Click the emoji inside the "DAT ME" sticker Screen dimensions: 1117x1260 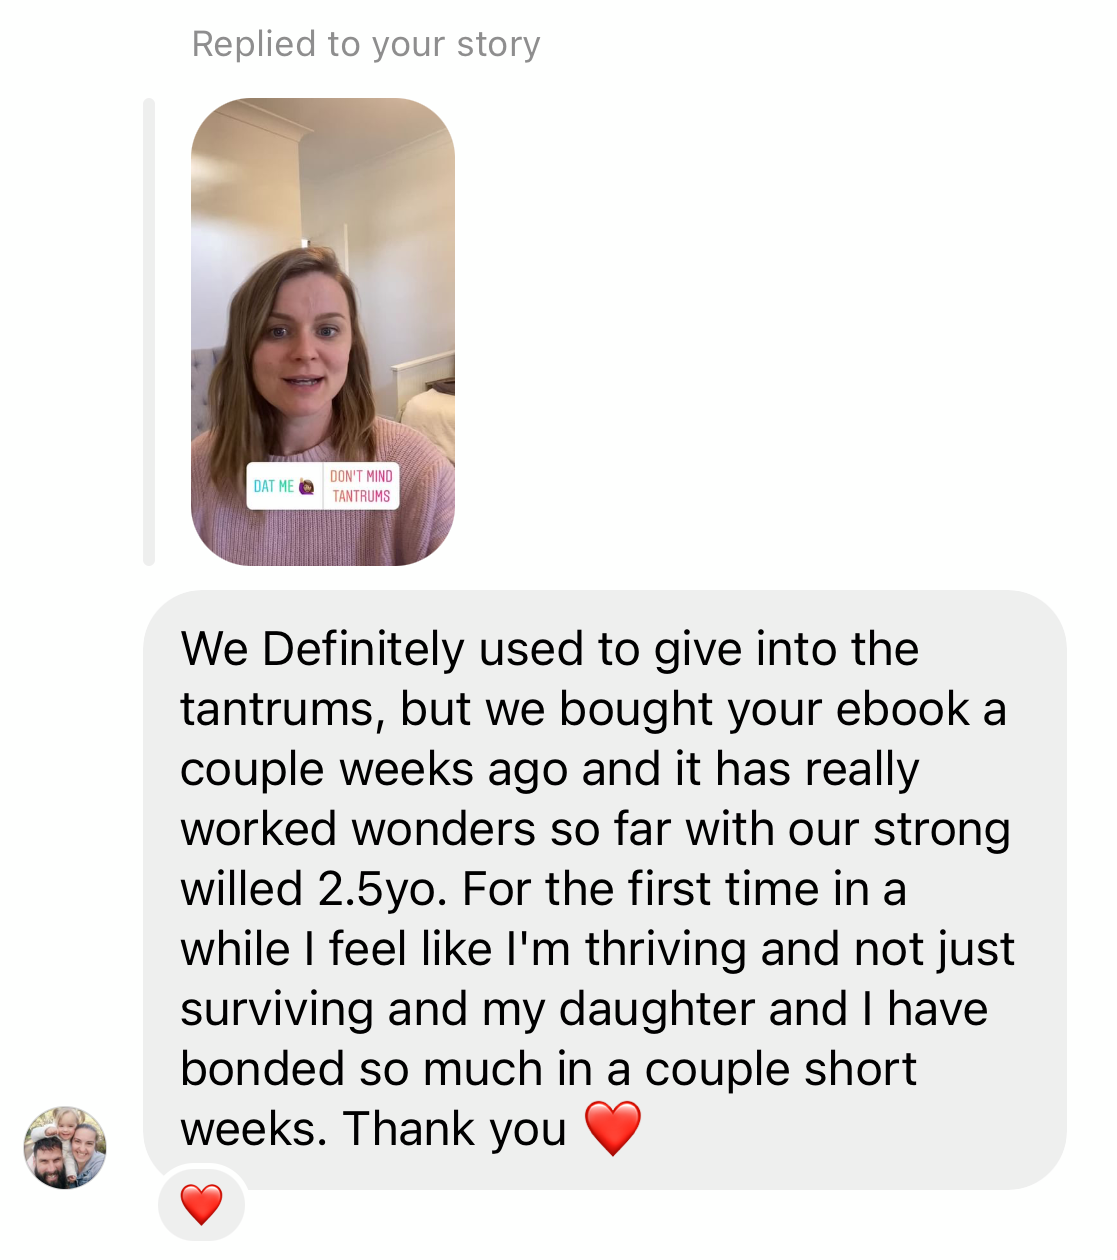click(x=307, y=486)
